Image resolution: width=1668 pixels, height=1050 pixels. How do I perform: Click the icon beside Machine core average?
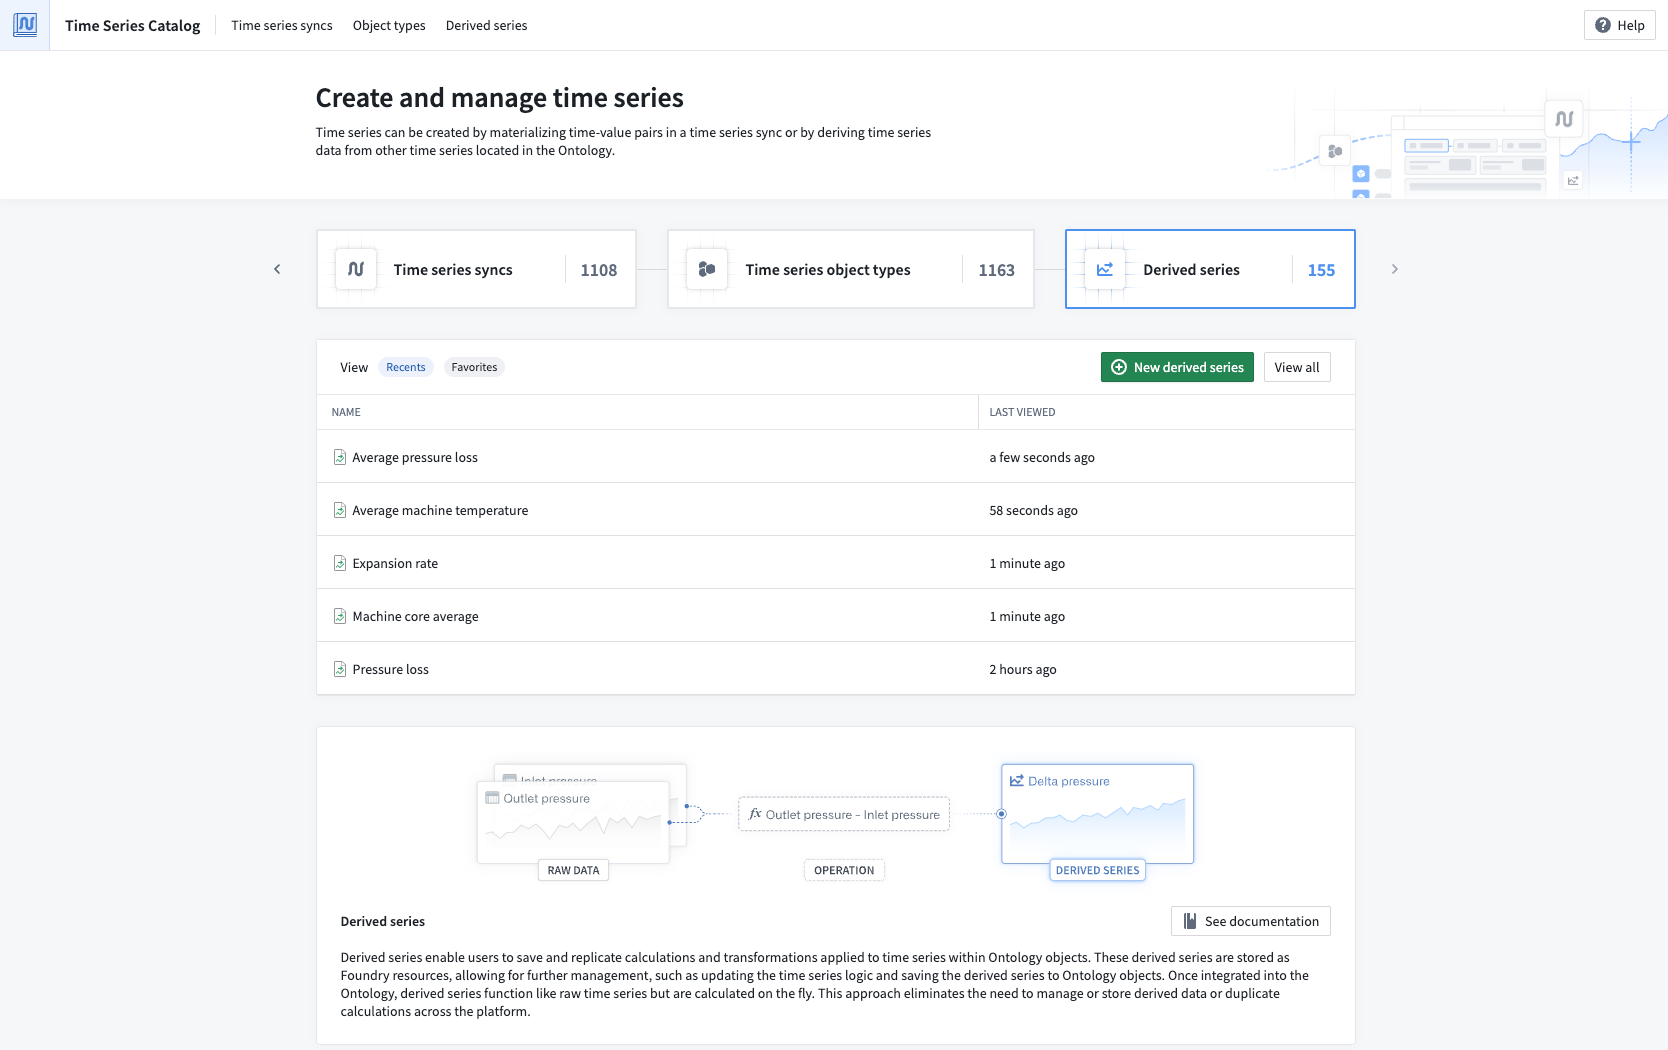(340, 616)
